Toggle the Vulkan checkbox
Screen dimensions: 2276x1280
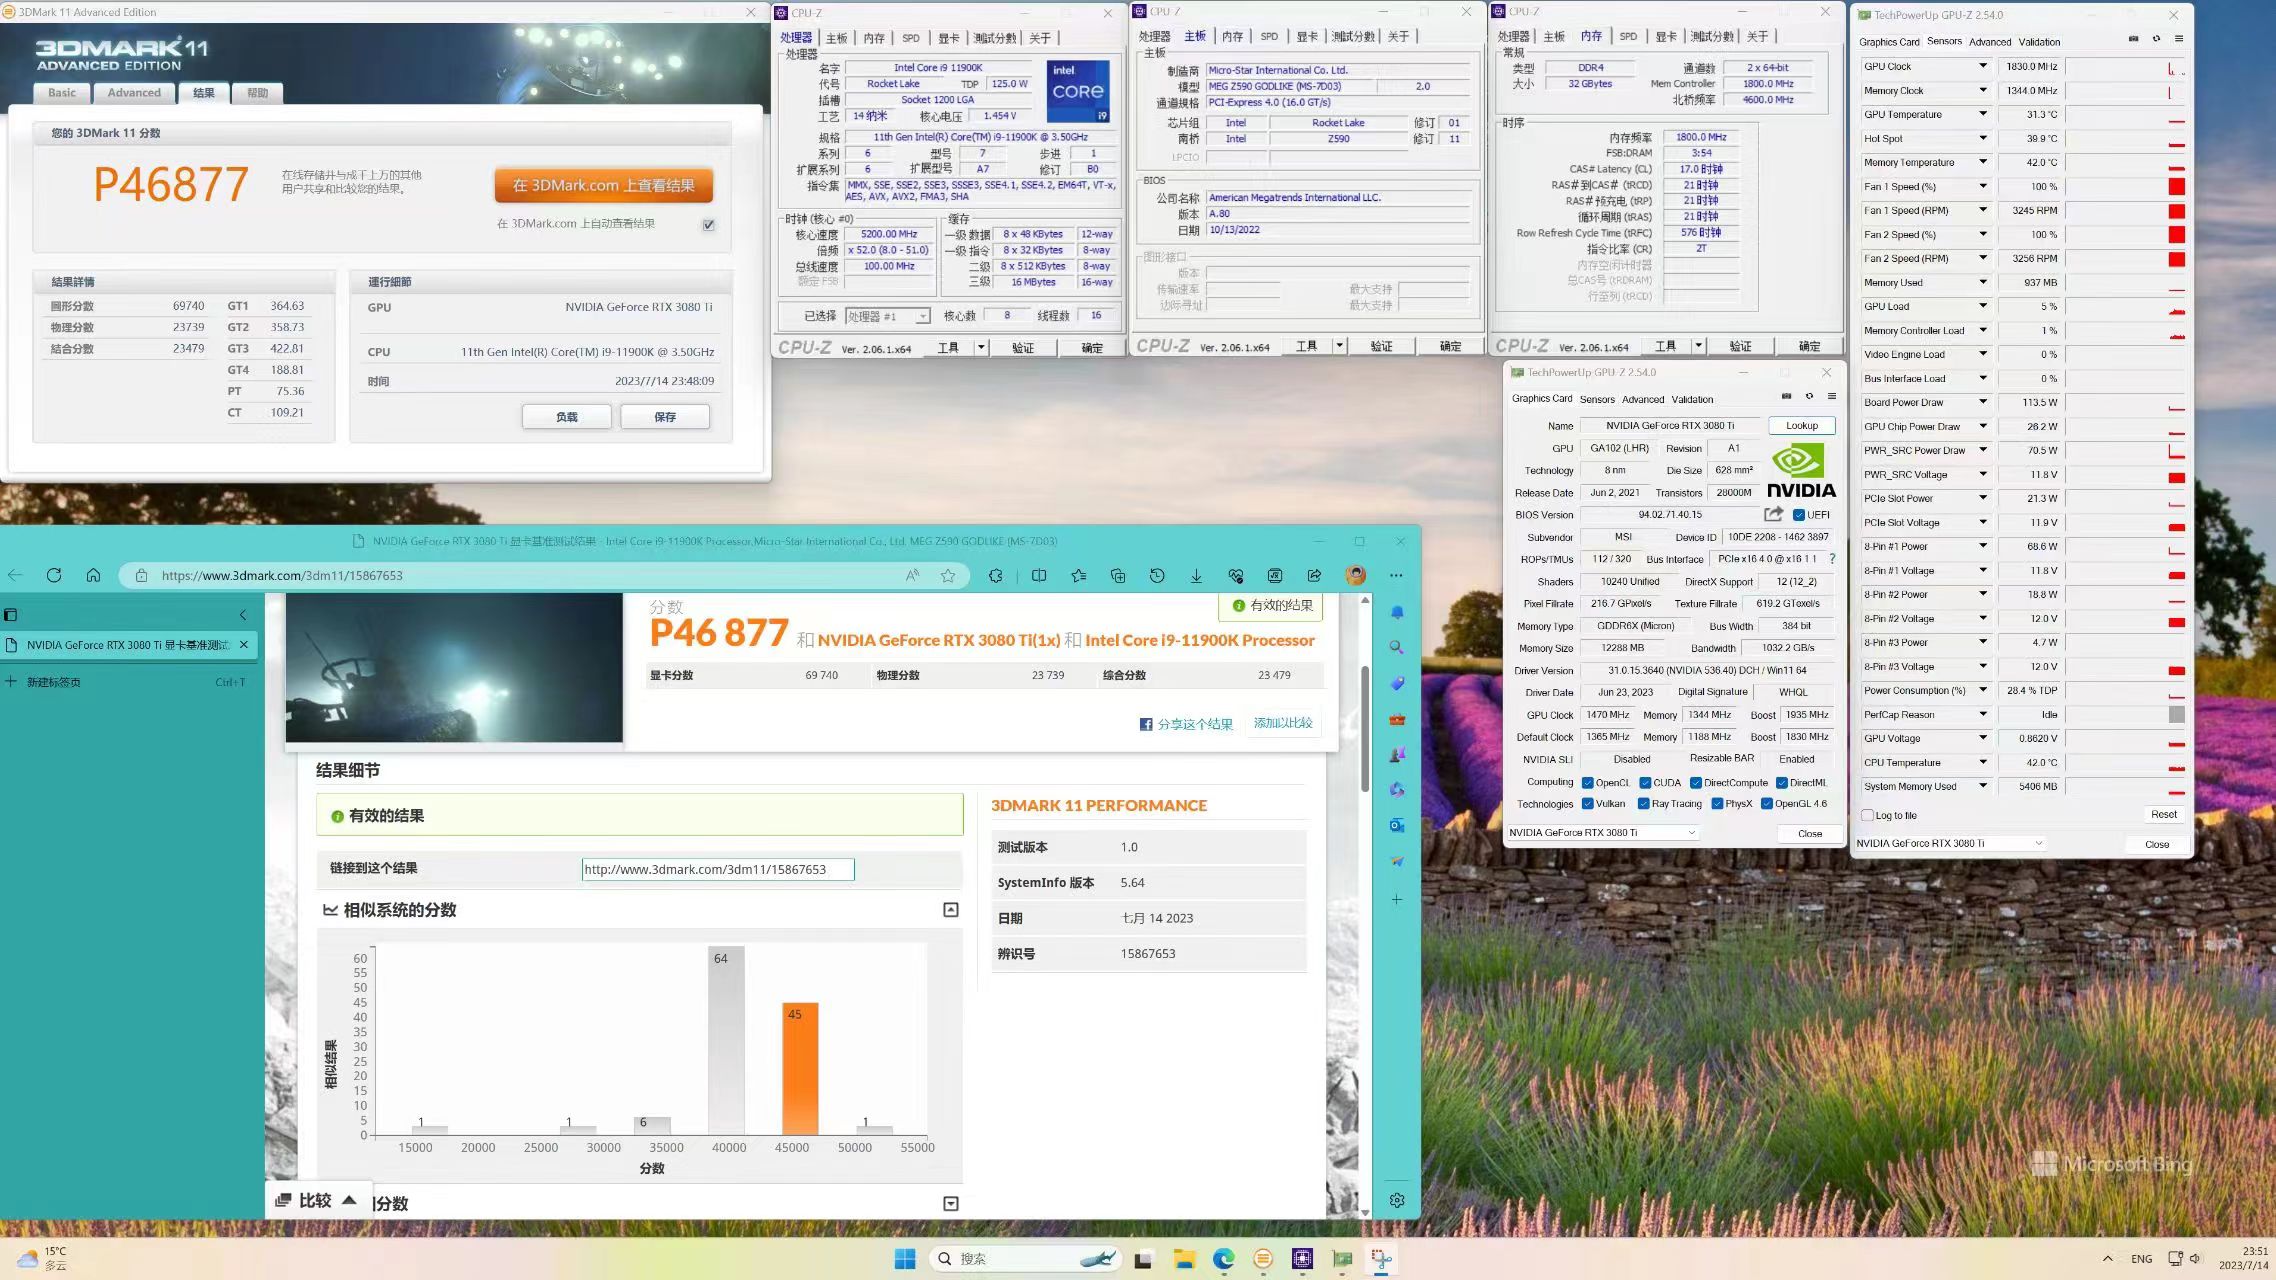(1587, 804)
